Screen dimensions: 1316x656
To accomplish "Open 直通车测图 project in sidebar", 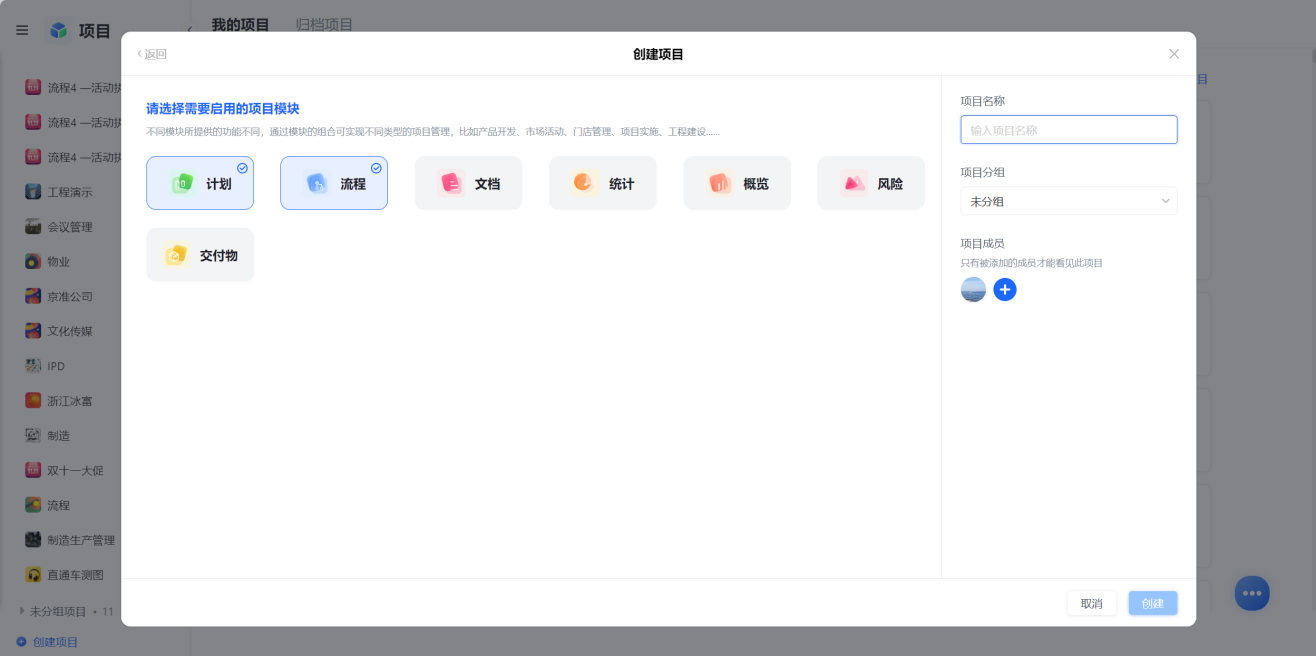I will coord(75,575).
